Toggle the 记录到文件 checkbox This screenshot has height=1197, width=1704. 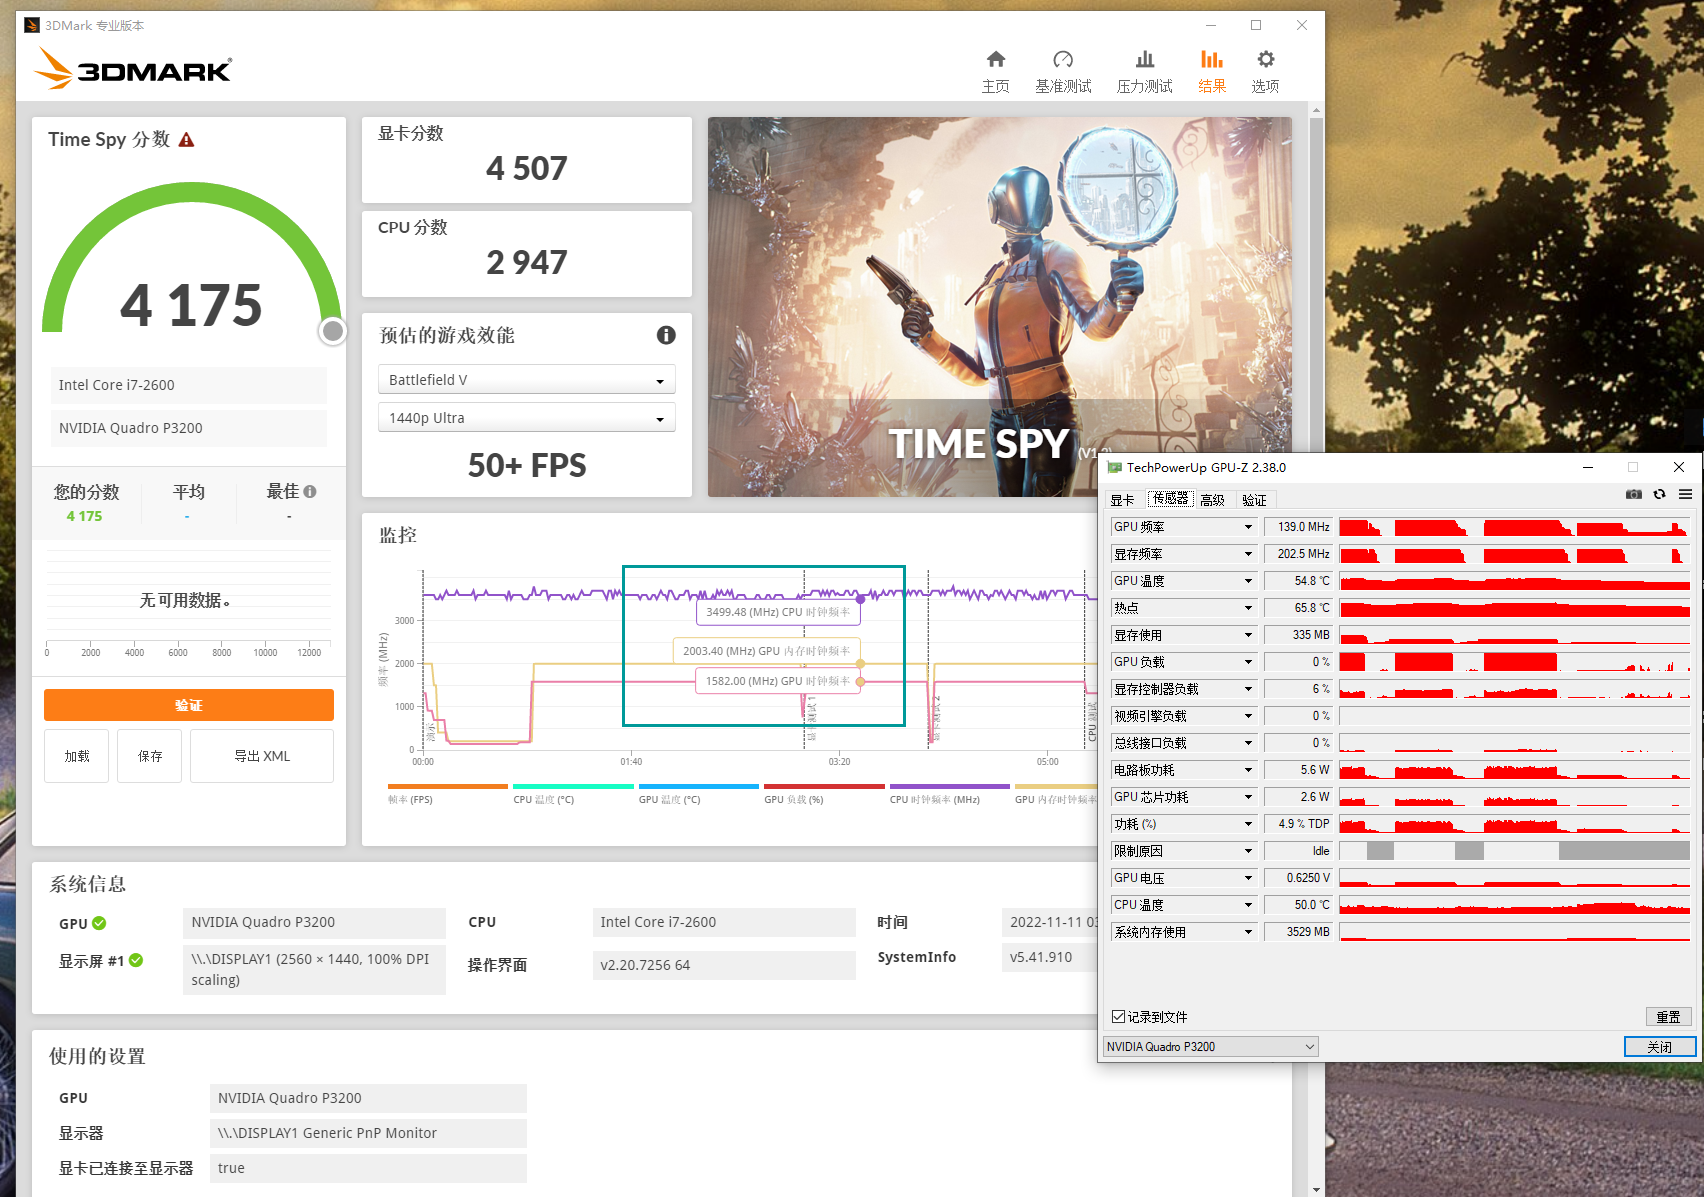click(x=1118, y=1017)
